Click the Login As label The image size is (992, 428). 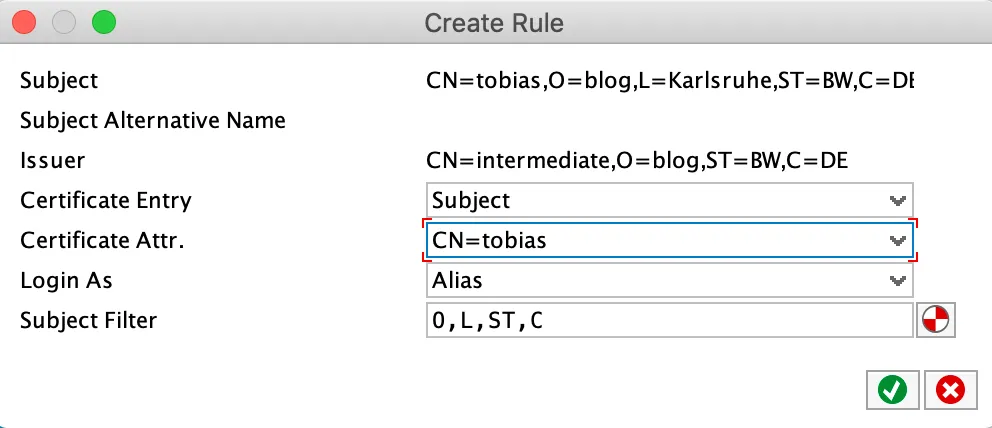coord(68,281)
